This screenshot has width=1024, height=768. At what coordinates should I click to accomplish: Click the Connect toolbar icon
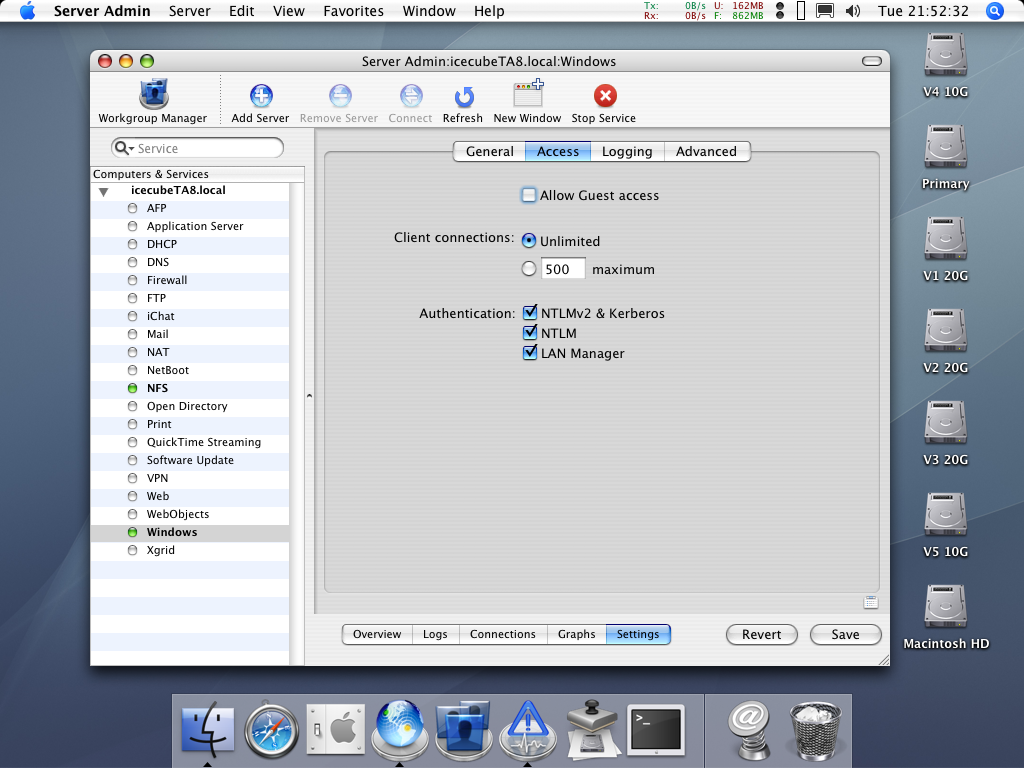tap(411, 96)
